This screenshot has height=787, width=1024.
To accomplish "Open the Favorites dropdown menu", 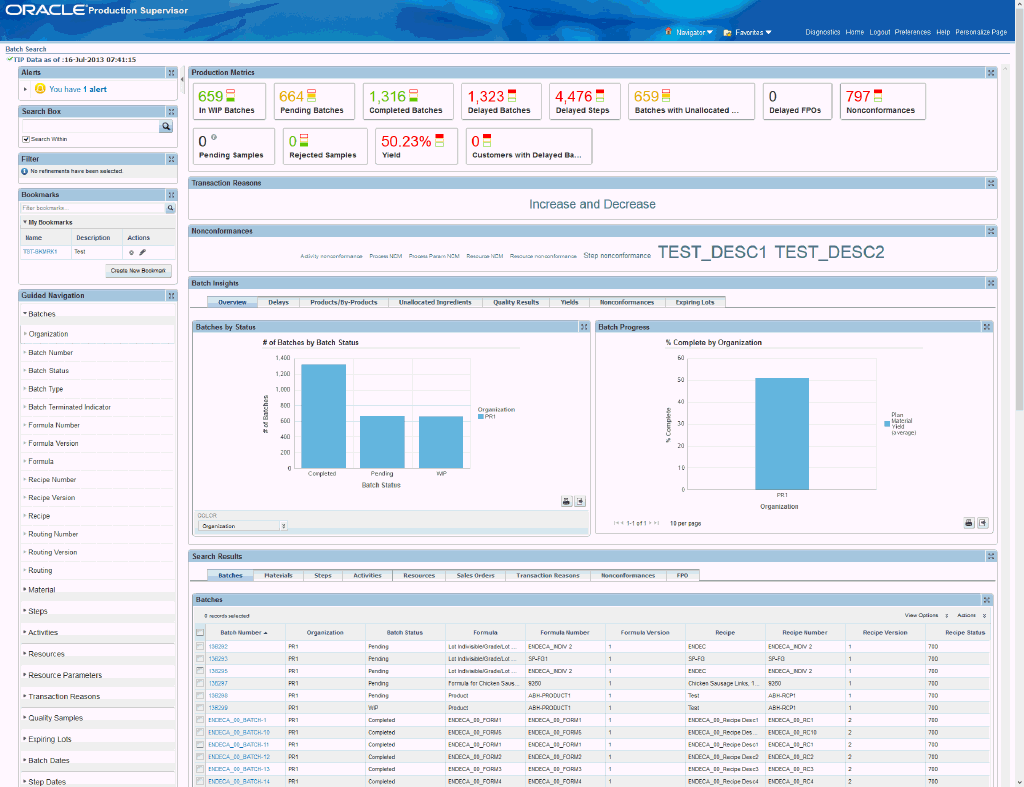I will tap(753, 32).
